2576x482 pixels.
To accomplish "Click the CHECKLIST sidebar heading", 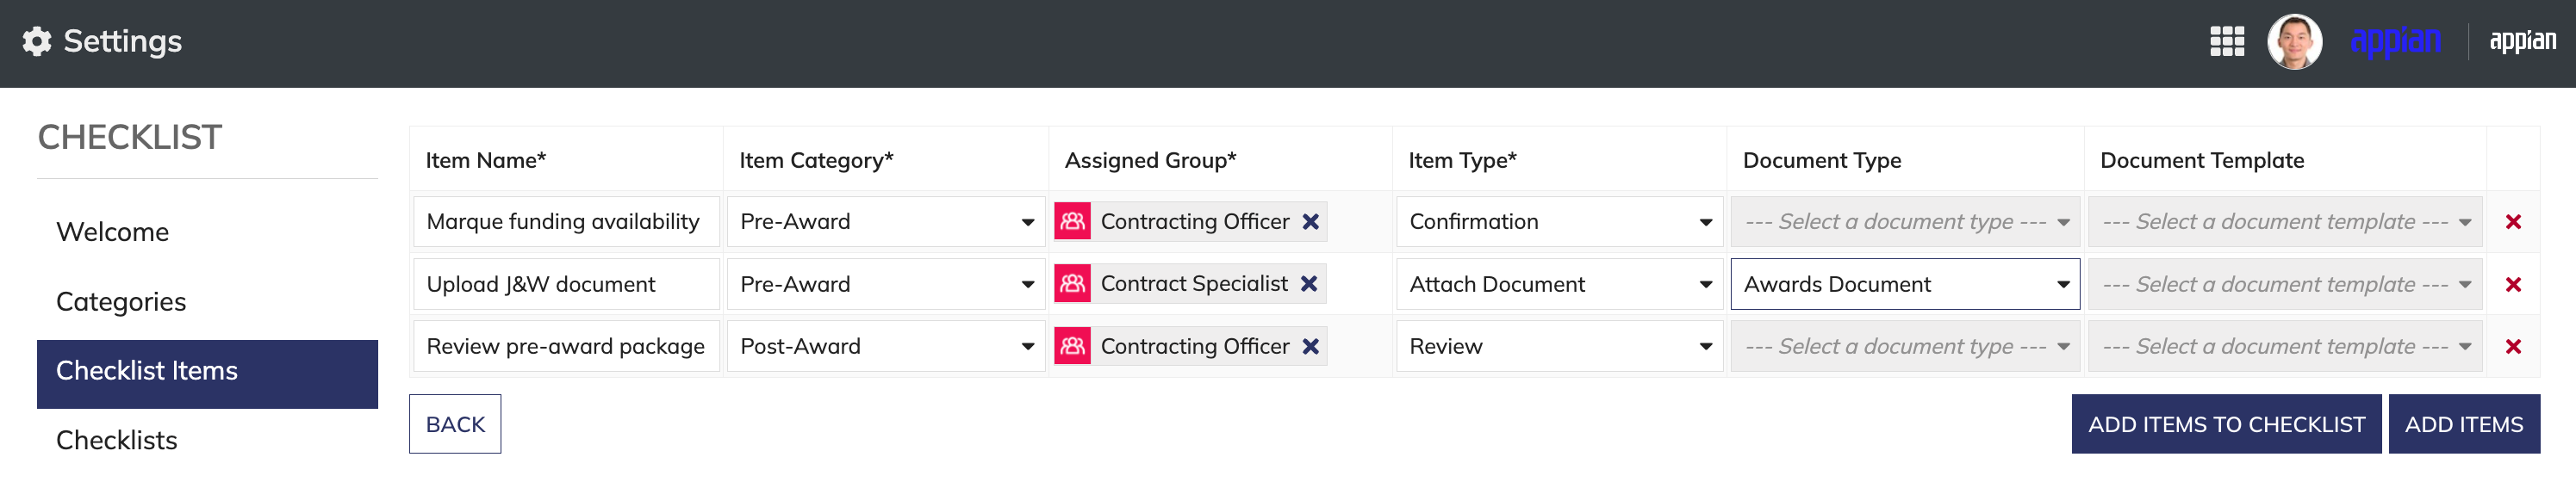I will tap(130, 137).
